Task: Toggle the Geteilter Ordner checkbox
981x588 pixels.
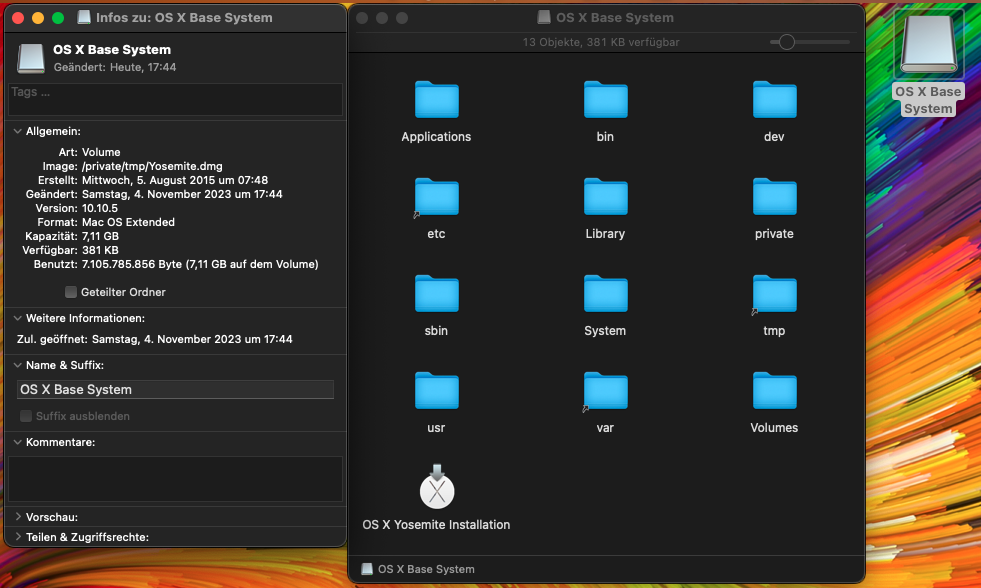Action: (71, 292)
